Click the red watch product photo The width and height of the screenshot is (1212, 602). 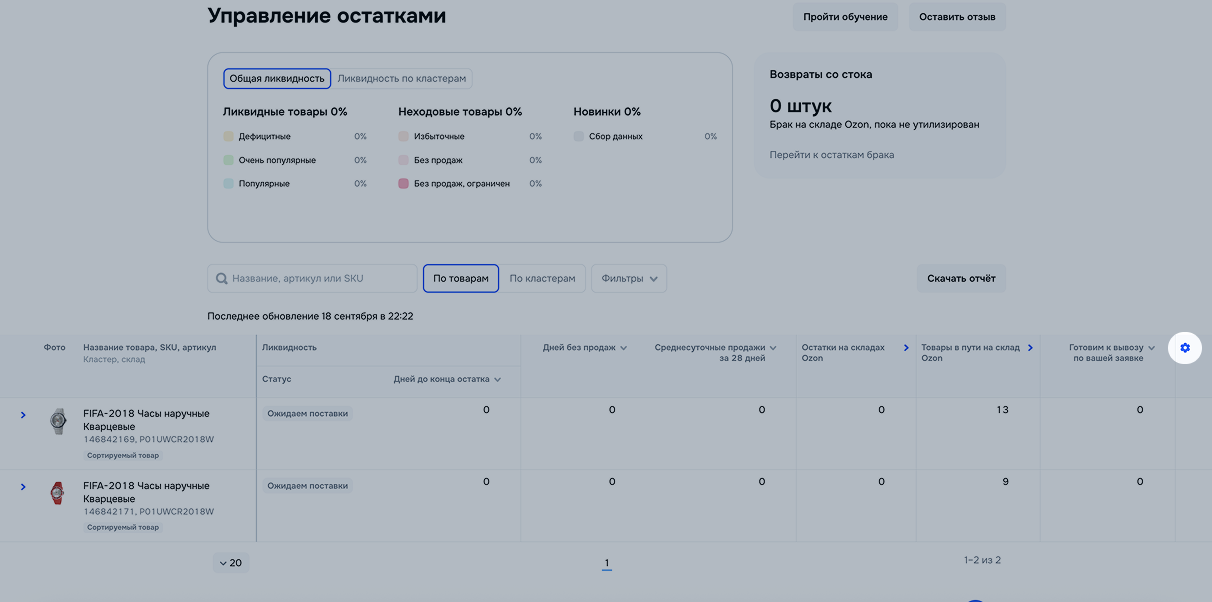click(58, 493)
